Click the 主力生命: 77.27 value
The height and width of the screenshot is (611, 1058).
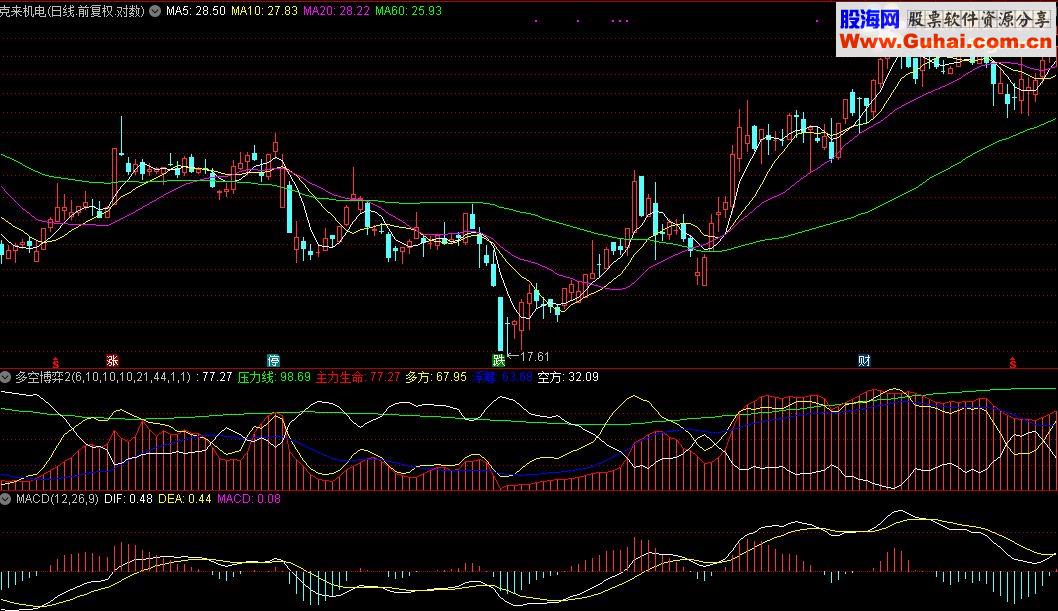(358, 377)
